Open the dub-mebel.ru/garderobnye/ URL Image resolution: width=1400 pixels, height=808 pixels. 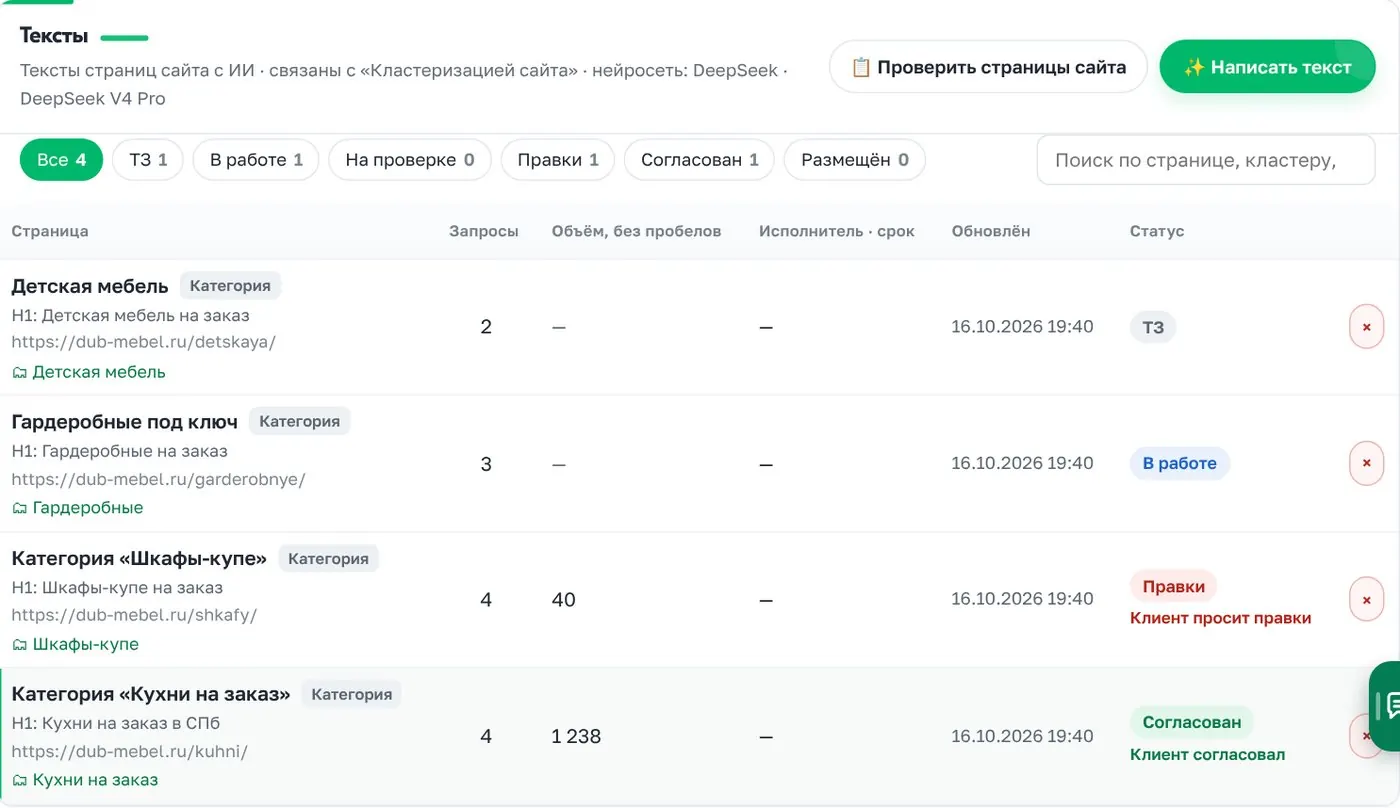pos(159,479)
